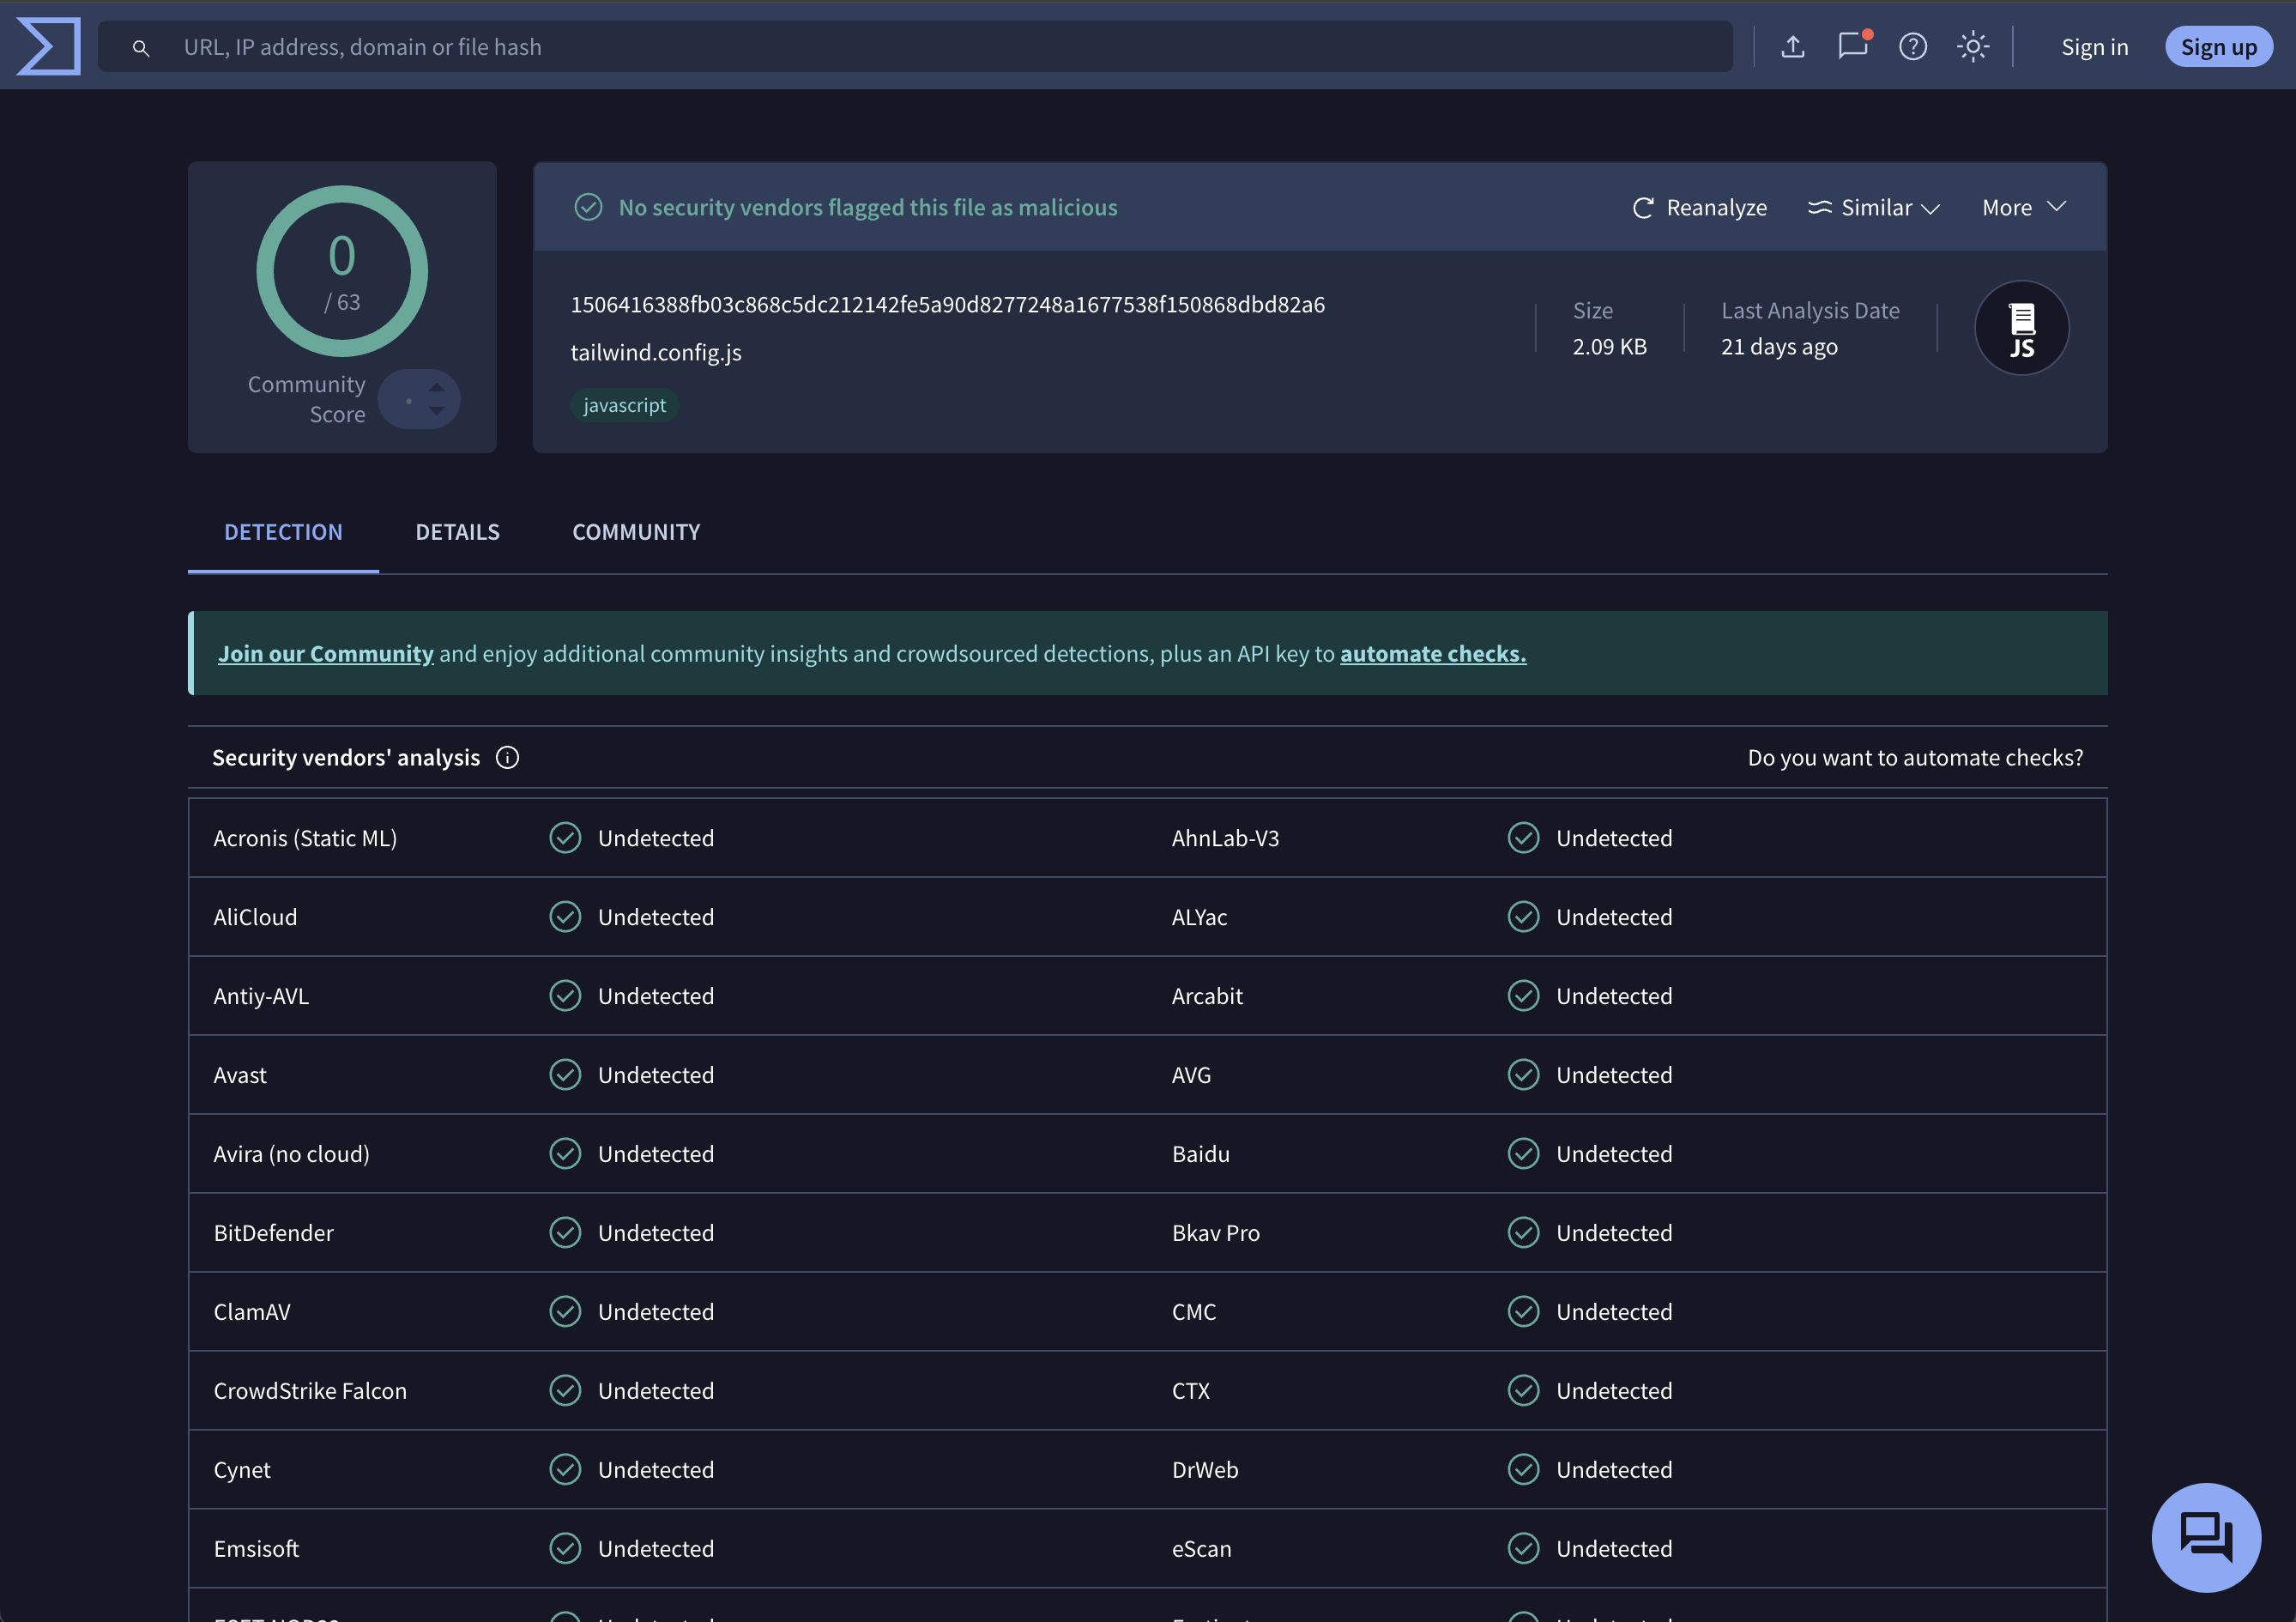Viewport: 2296px width, 1622px height.
Task: Toggle the light theme sun icon
Action: coord(1972,46)
